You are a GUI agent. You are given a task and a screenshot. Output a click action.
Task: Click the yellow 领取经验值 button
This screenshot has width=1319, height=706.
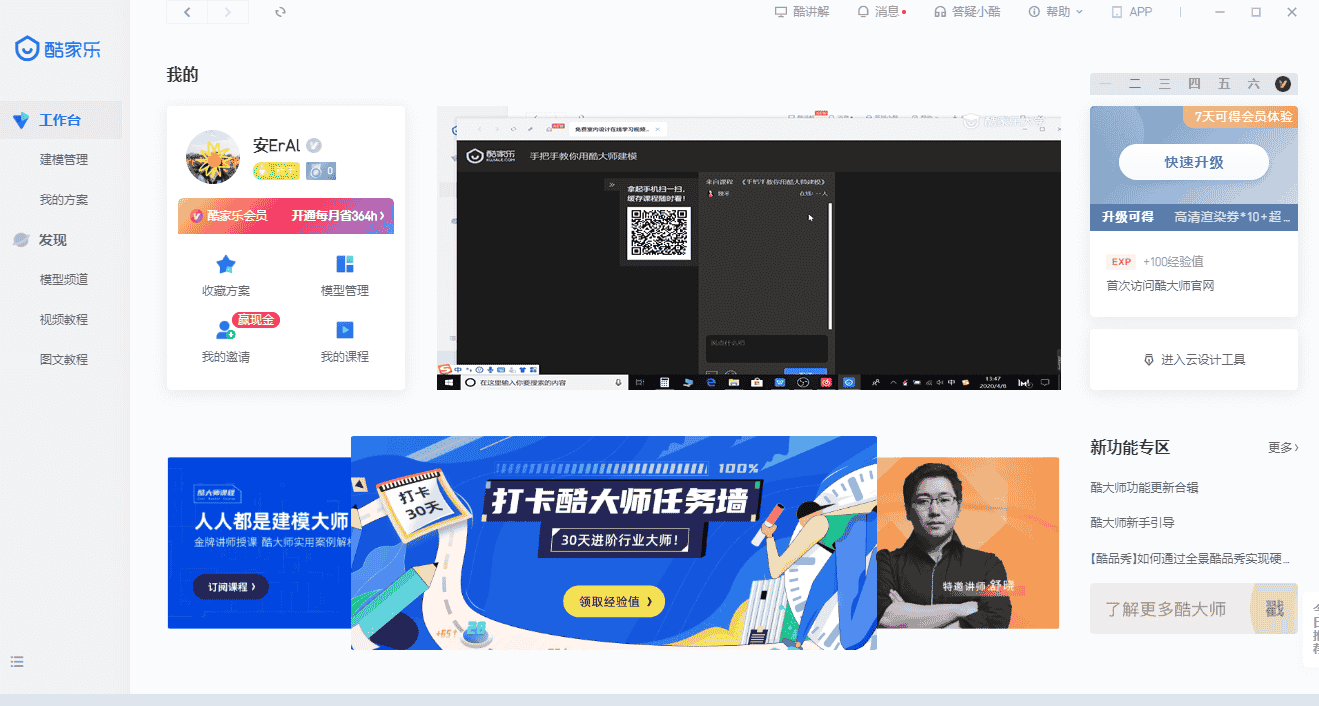[613, 601]
